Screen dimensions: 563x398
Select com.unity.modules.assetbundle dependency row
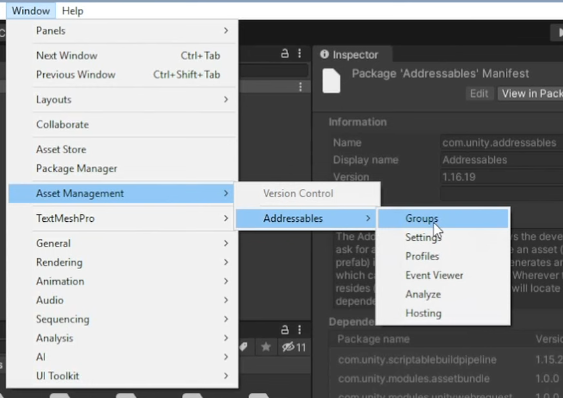coord(447,378)
